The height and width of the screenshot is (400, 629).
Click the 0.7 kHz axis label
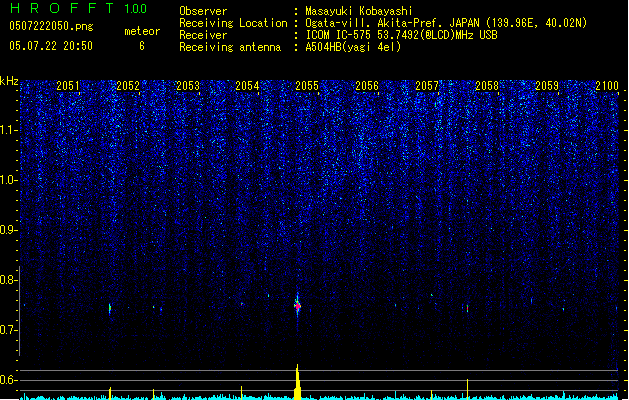(9, 330)
